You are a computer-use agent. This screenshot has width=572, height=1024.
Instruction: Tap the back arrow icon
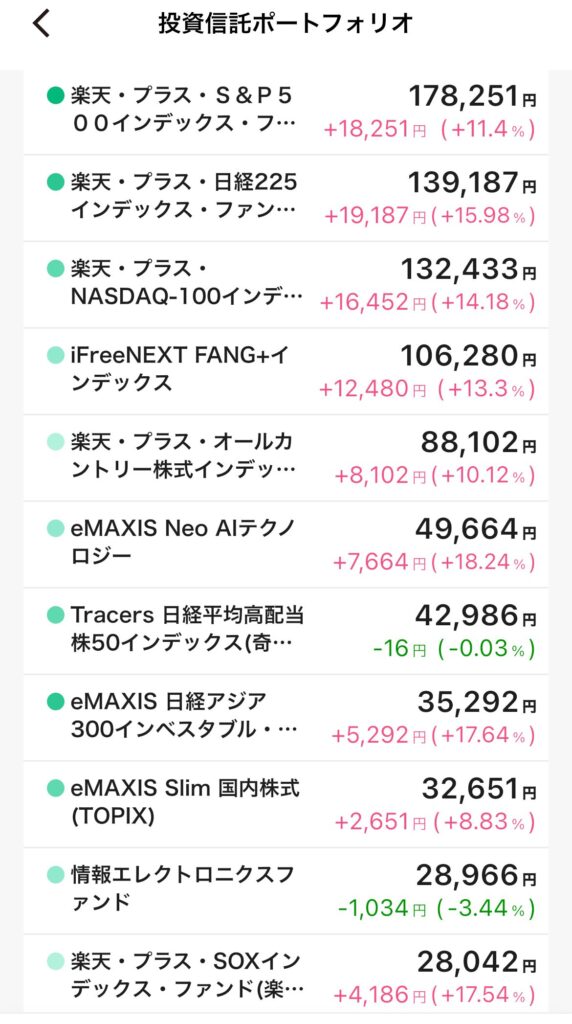click(x=41, y=24)
